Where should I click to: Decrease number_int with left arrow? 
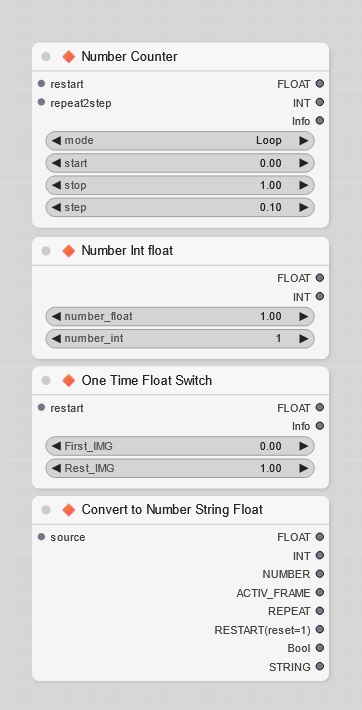(56, 338)
